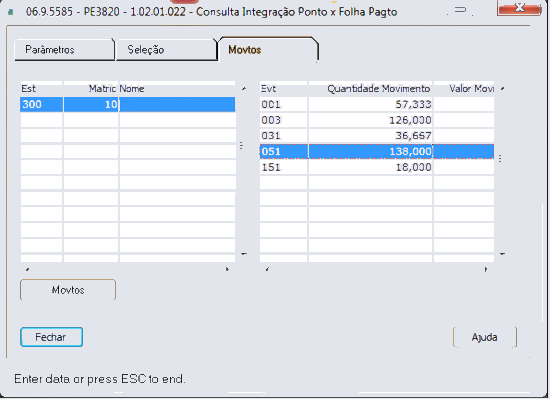Click quantity value 57,333

[x=413, y=104]
